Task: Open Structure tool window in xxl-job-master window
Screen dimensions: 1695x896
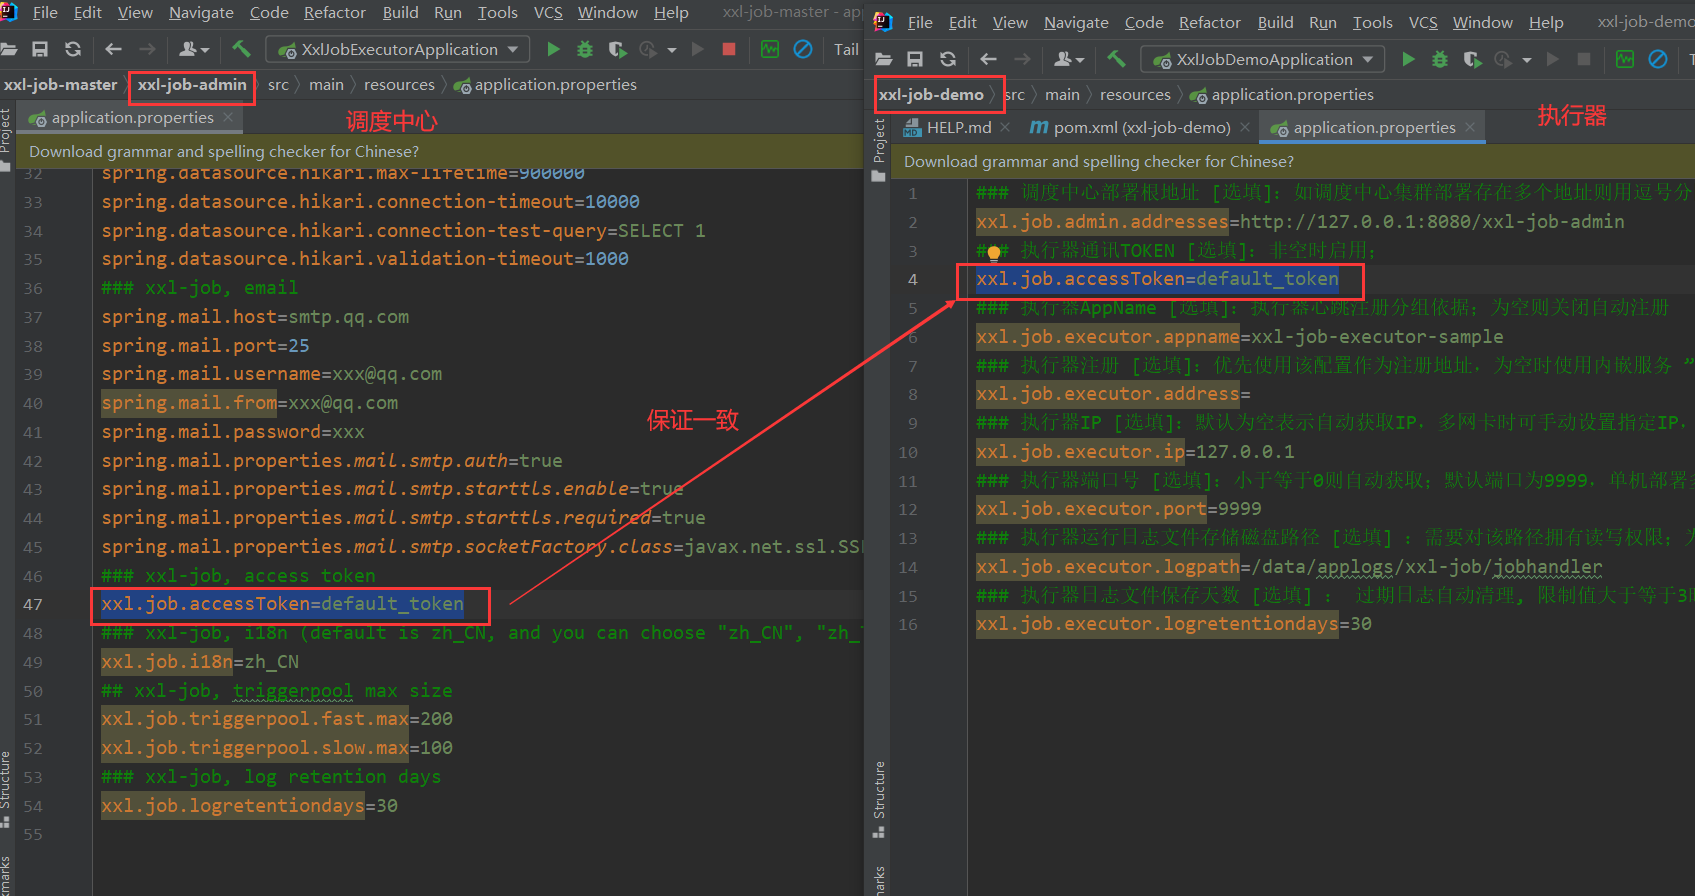Action: coord(5,789)
